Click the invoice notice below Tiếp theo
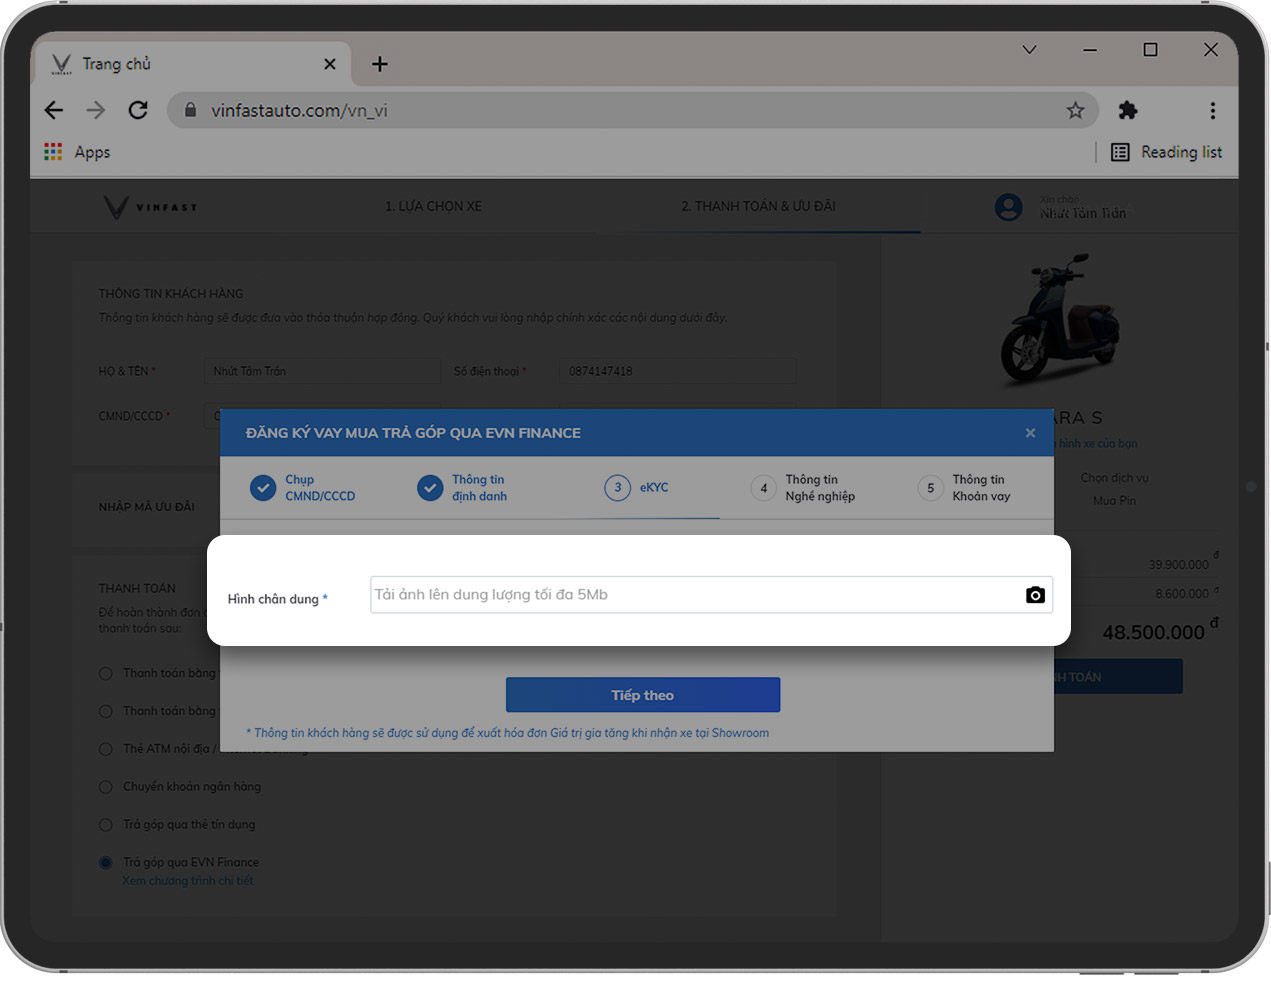The width and height of the screenshot is (1271, 981). click(x=508, y=733)
